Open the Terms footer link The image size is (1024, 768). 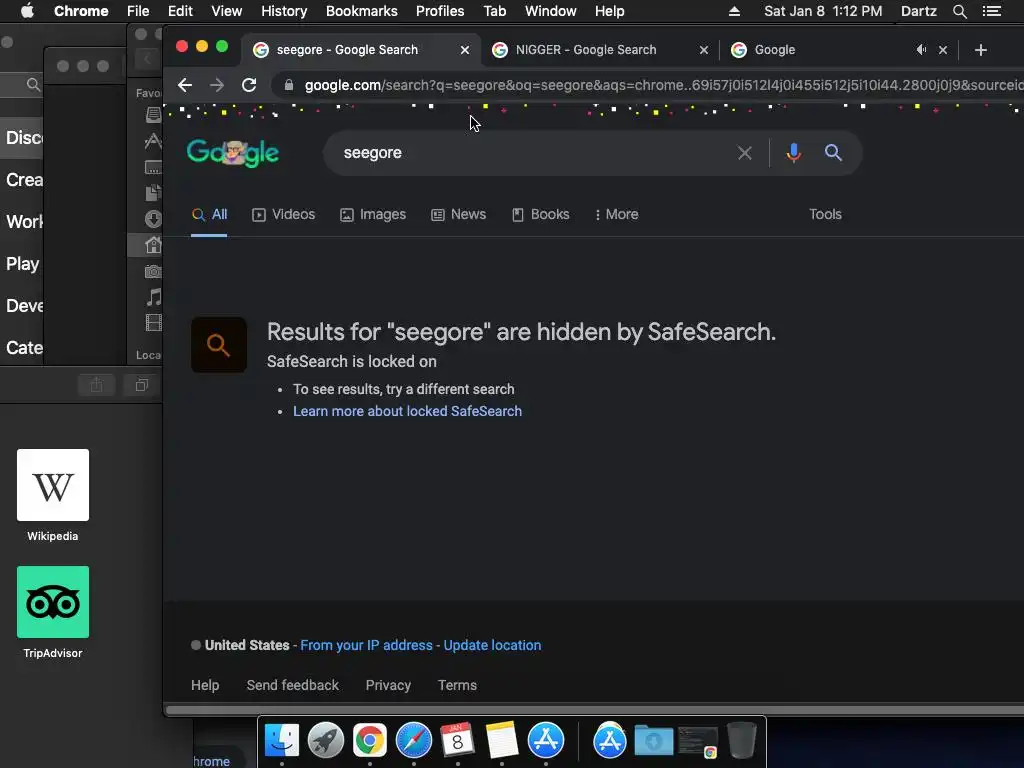pos(457,685)
